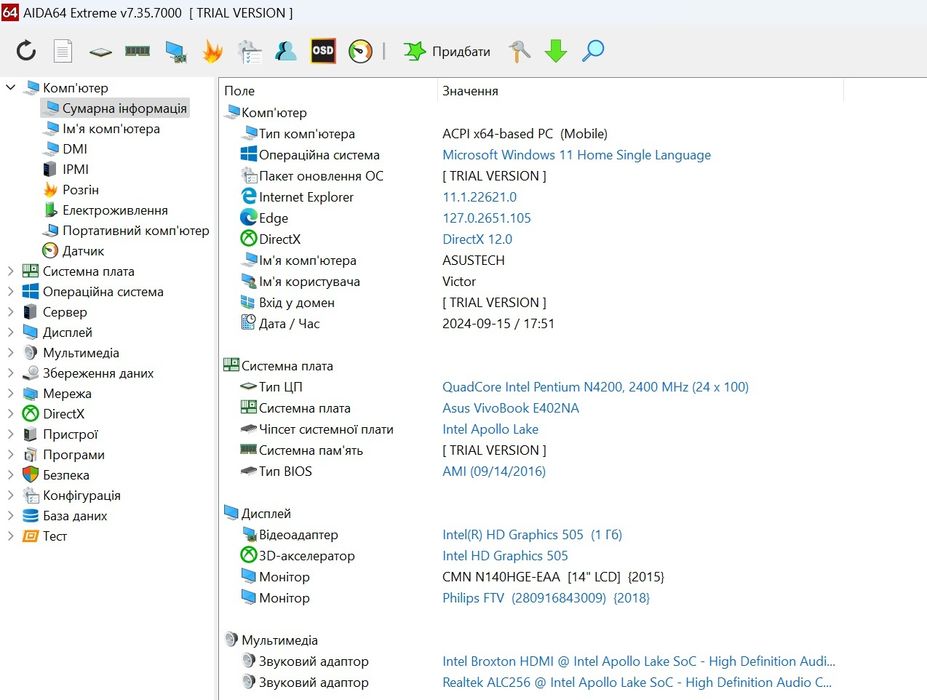927x700 pixels.
Task: Open the Intel Apollo Lake chipset link
Action: (x=490, y=429)
